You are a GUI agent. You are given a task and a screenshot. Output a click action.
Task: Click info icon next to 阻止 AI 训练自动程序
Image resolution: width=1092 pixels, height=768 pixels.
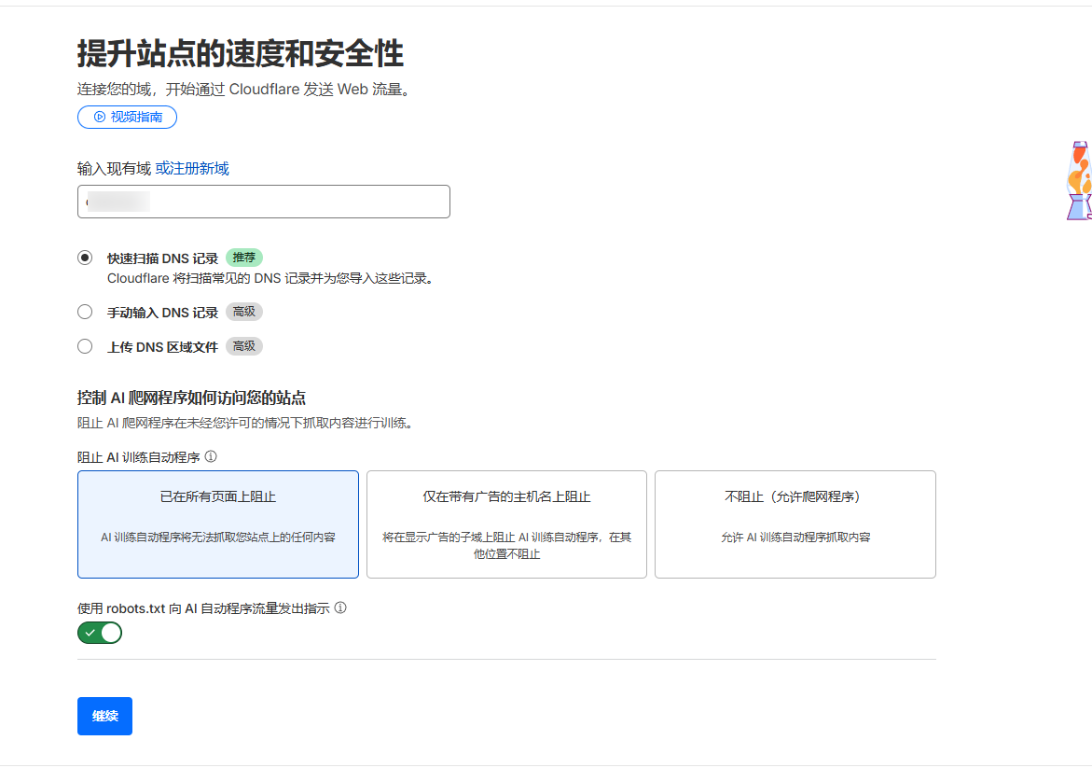click(211, 457)
